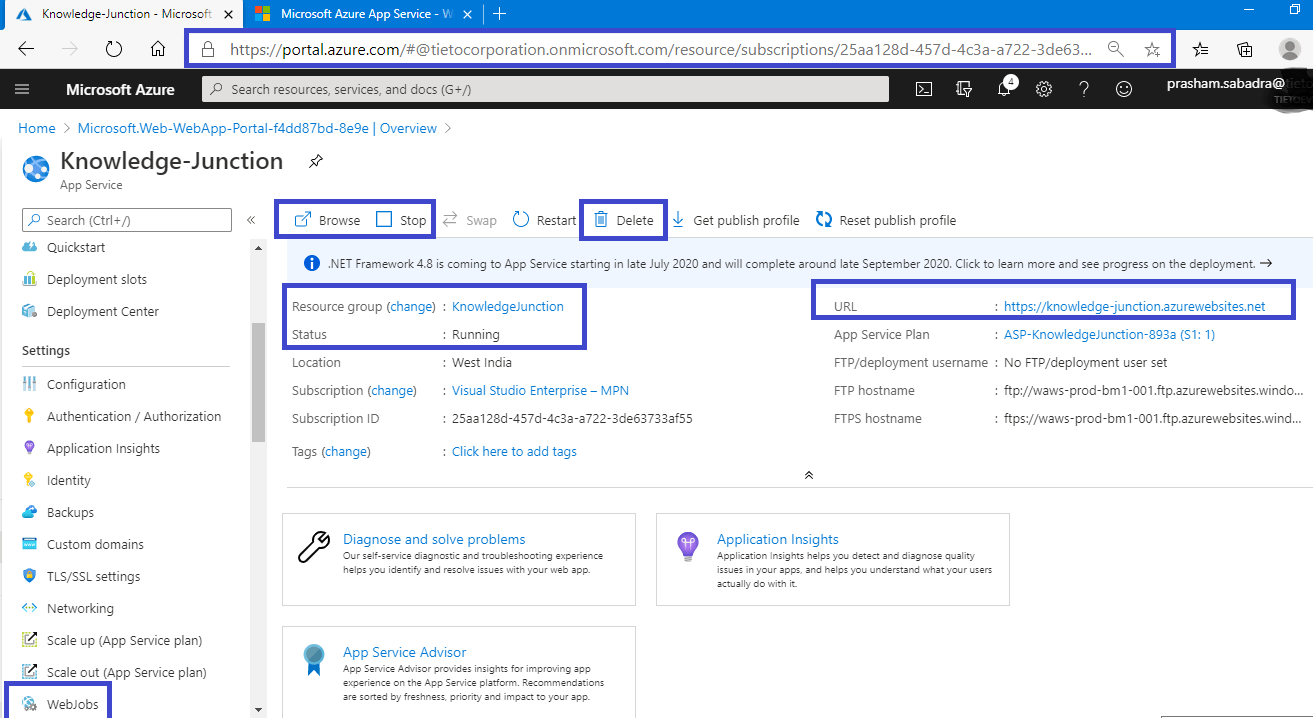Image resolution: width=1313 pixels, height=718 pixels.
Task: Open Application Insights card
Action: coord(833,559)
